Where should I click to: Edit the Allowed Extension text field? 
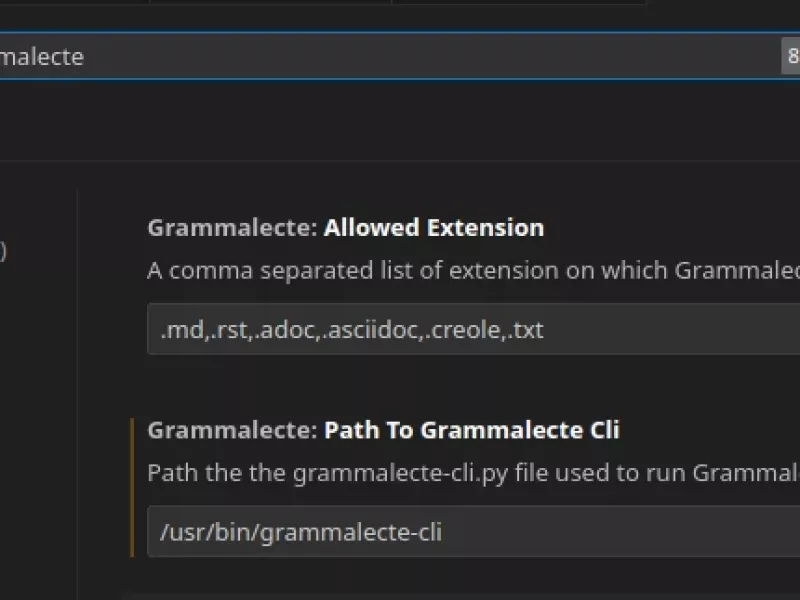473,329
